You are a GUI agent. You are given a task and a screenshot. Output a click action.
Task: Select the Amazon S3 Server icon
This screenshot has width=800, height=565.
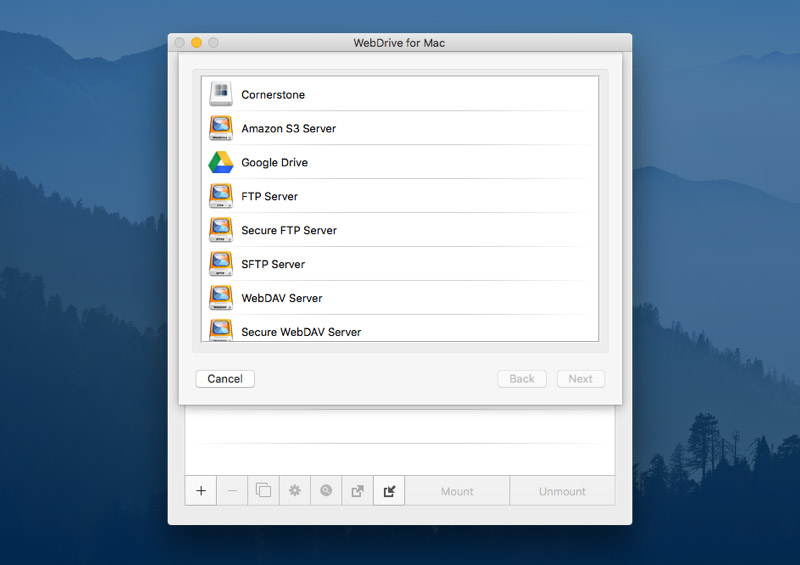click(220, 128)
